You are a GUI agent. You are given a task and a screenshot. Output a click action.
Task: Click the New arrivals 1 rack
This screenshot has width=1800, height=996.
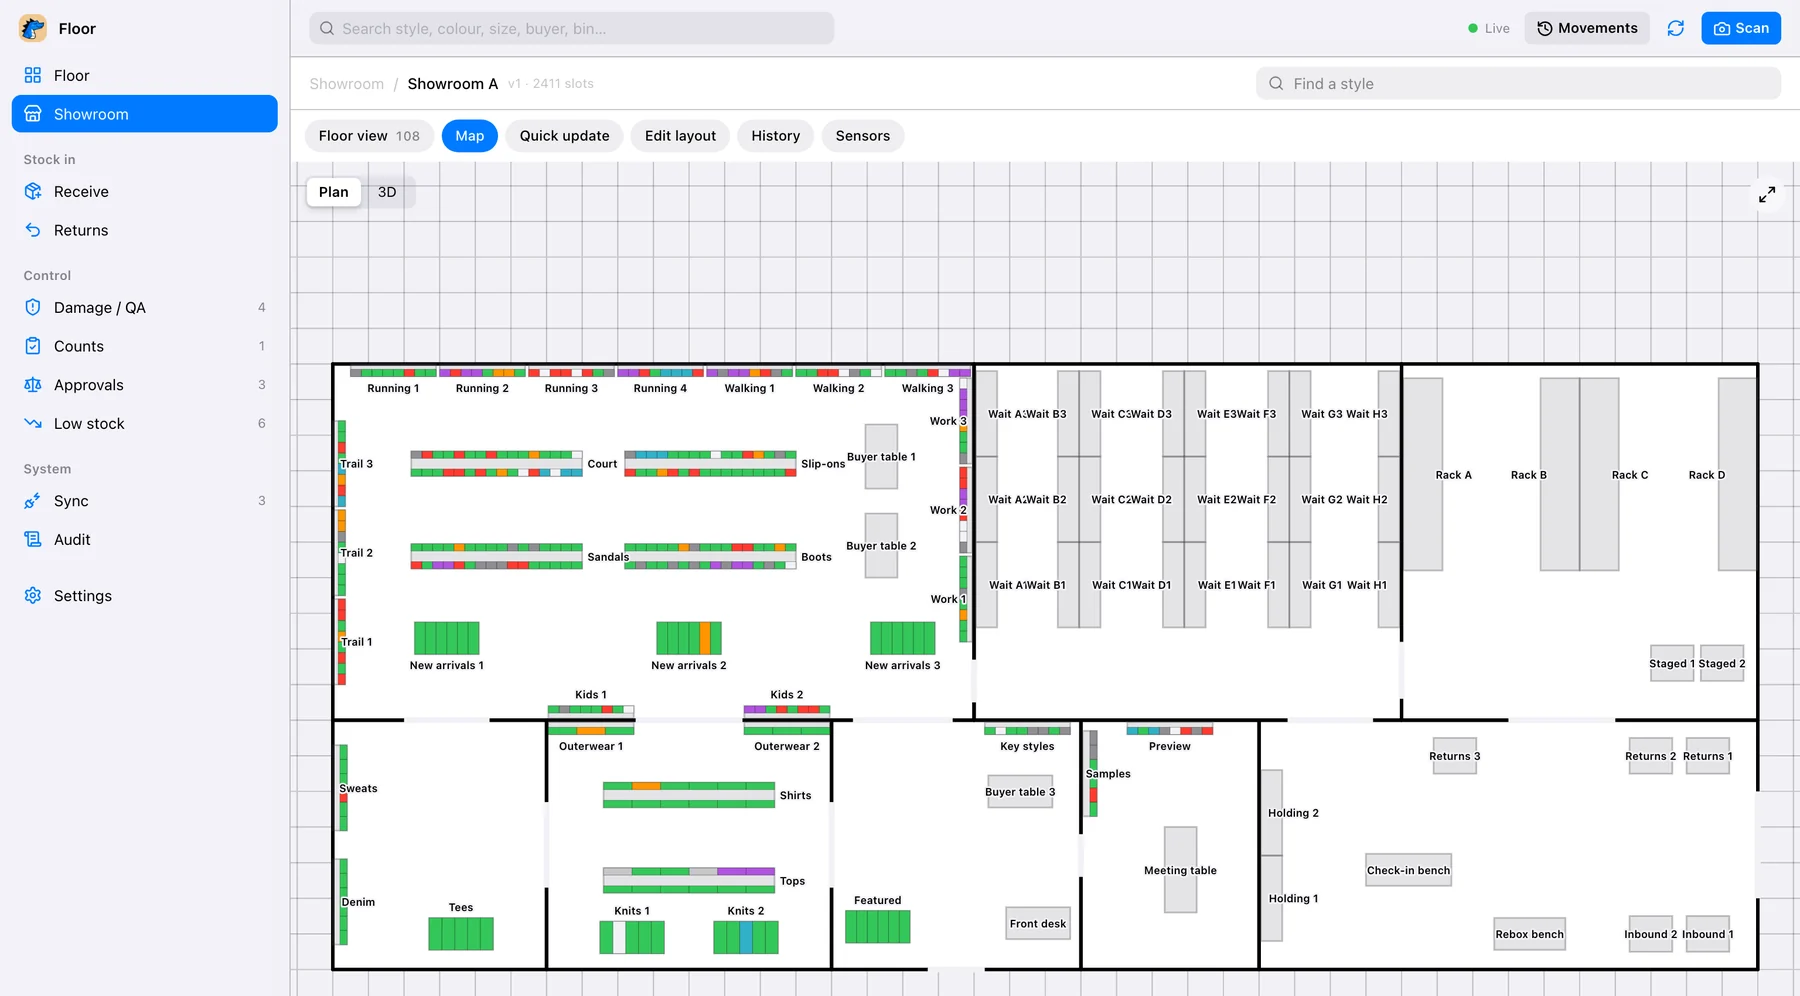pos(446,638)
